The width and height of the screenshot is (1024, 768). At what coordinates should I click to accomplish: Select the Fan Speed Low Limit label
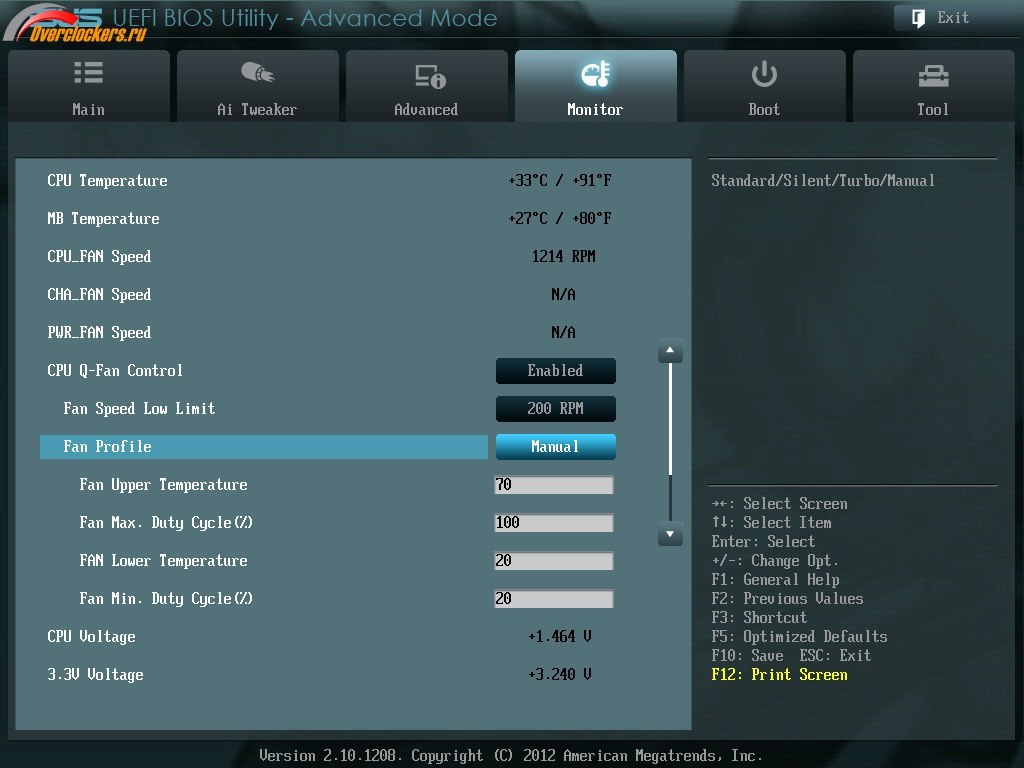(x=139, y=409)
